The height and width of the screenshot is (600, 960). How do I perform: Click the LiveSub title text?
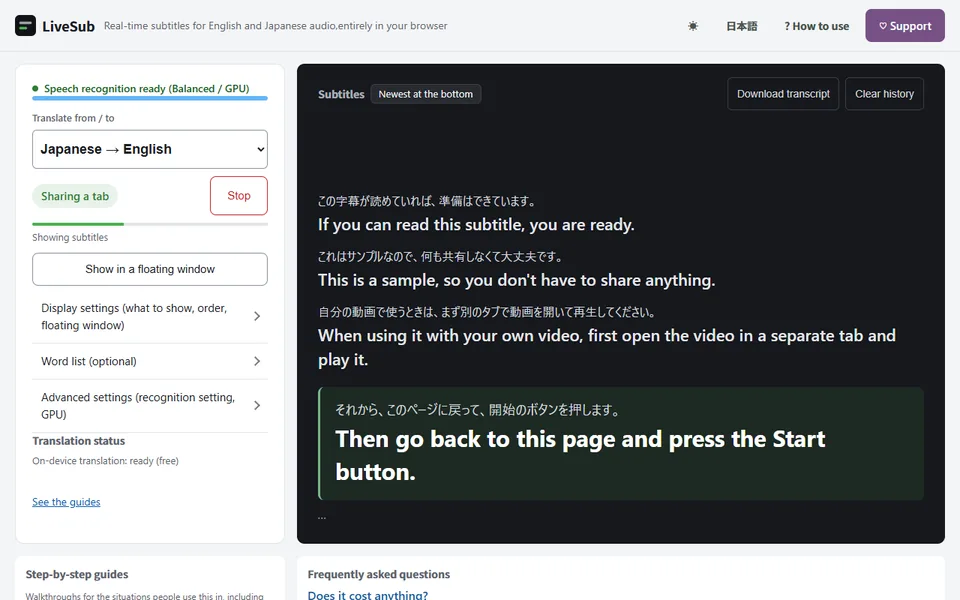click(69, 26)
